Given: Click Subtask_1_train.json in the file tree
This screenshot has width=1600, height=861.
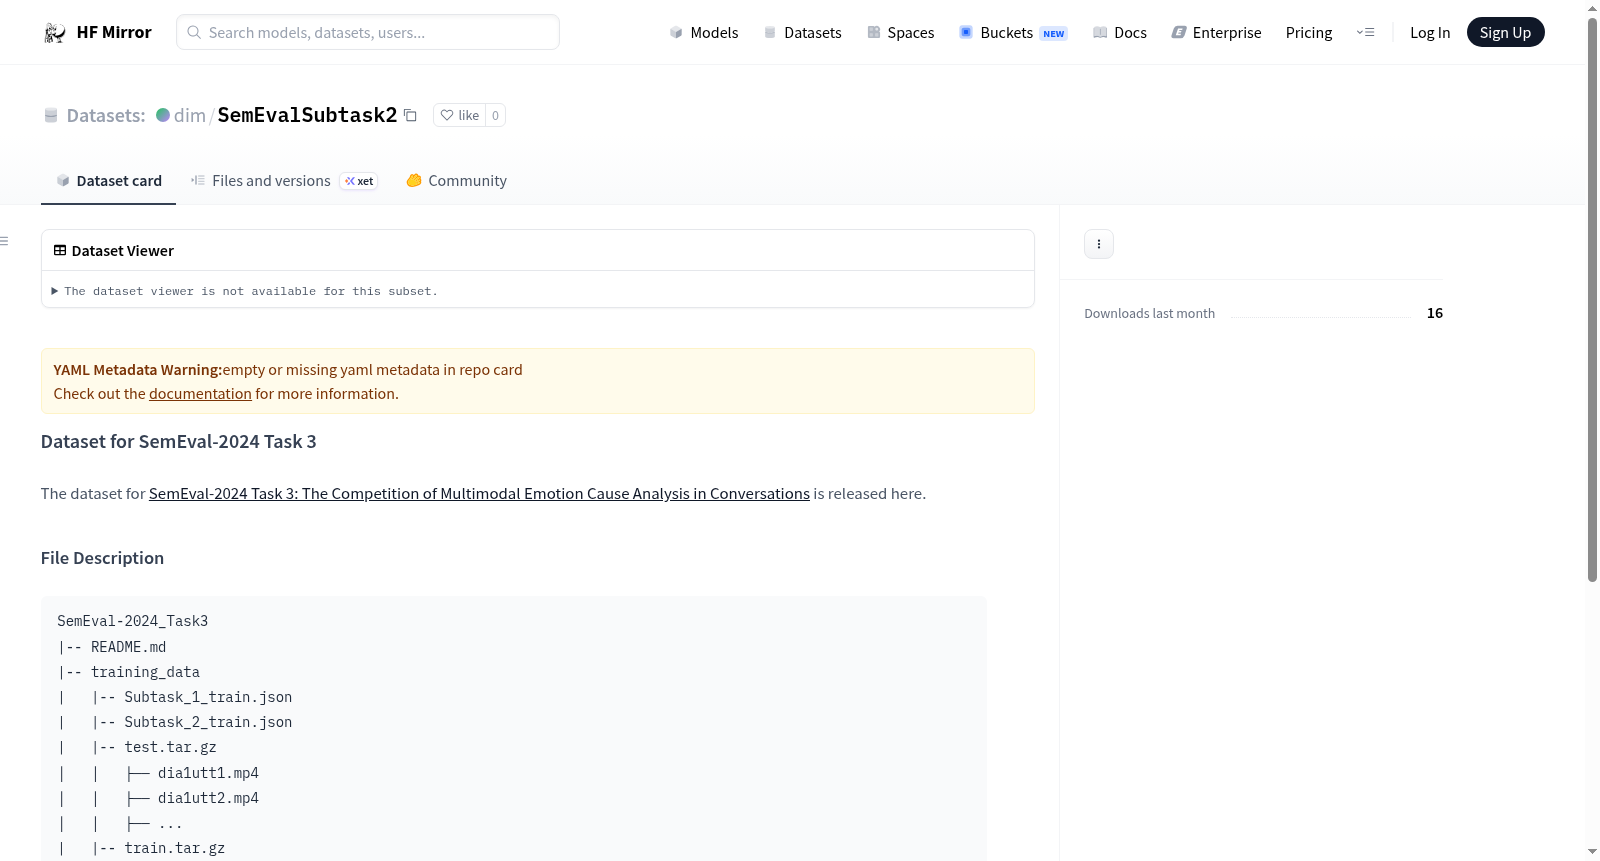Looking at the screenshot, I should tap(208, 697).
